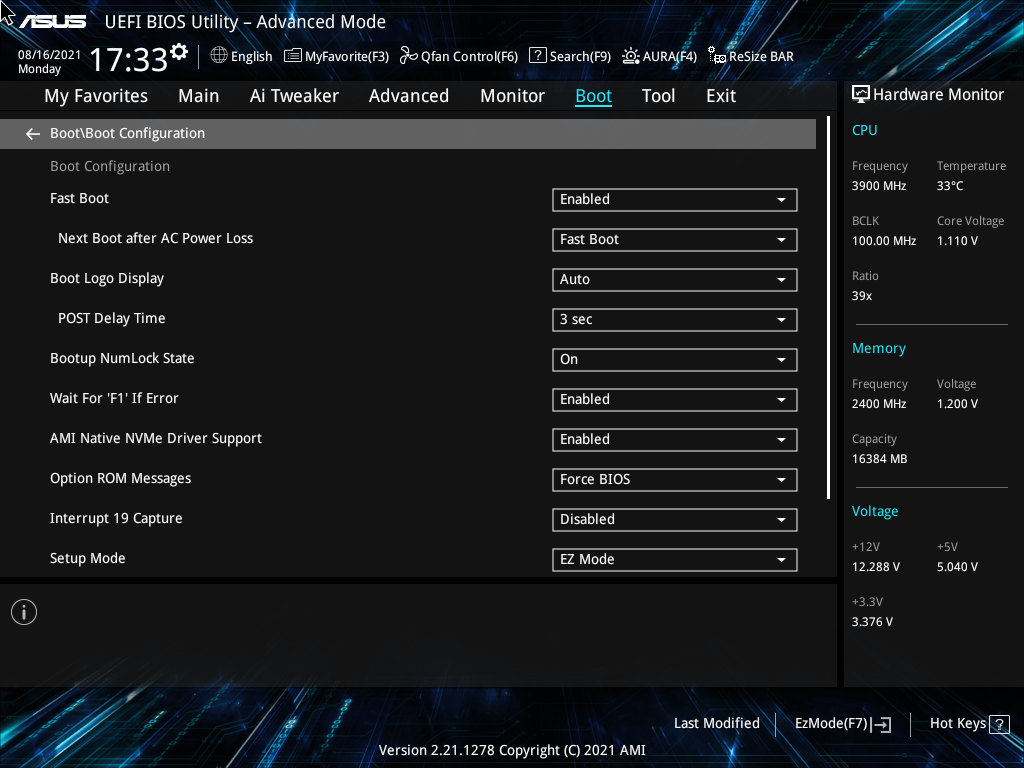Click the globe language icon
1024x768 pixels.
(219, 56)
